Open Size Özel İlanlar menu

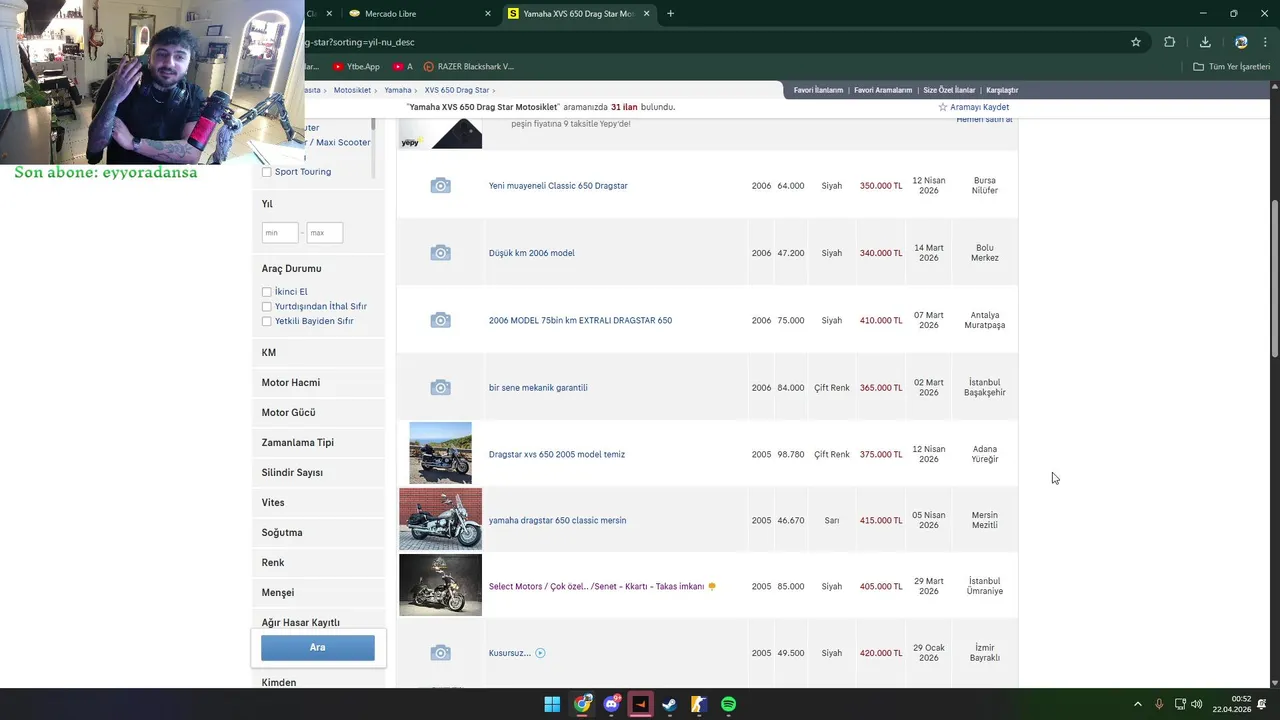pyautogui.click(x=949, y=90)
